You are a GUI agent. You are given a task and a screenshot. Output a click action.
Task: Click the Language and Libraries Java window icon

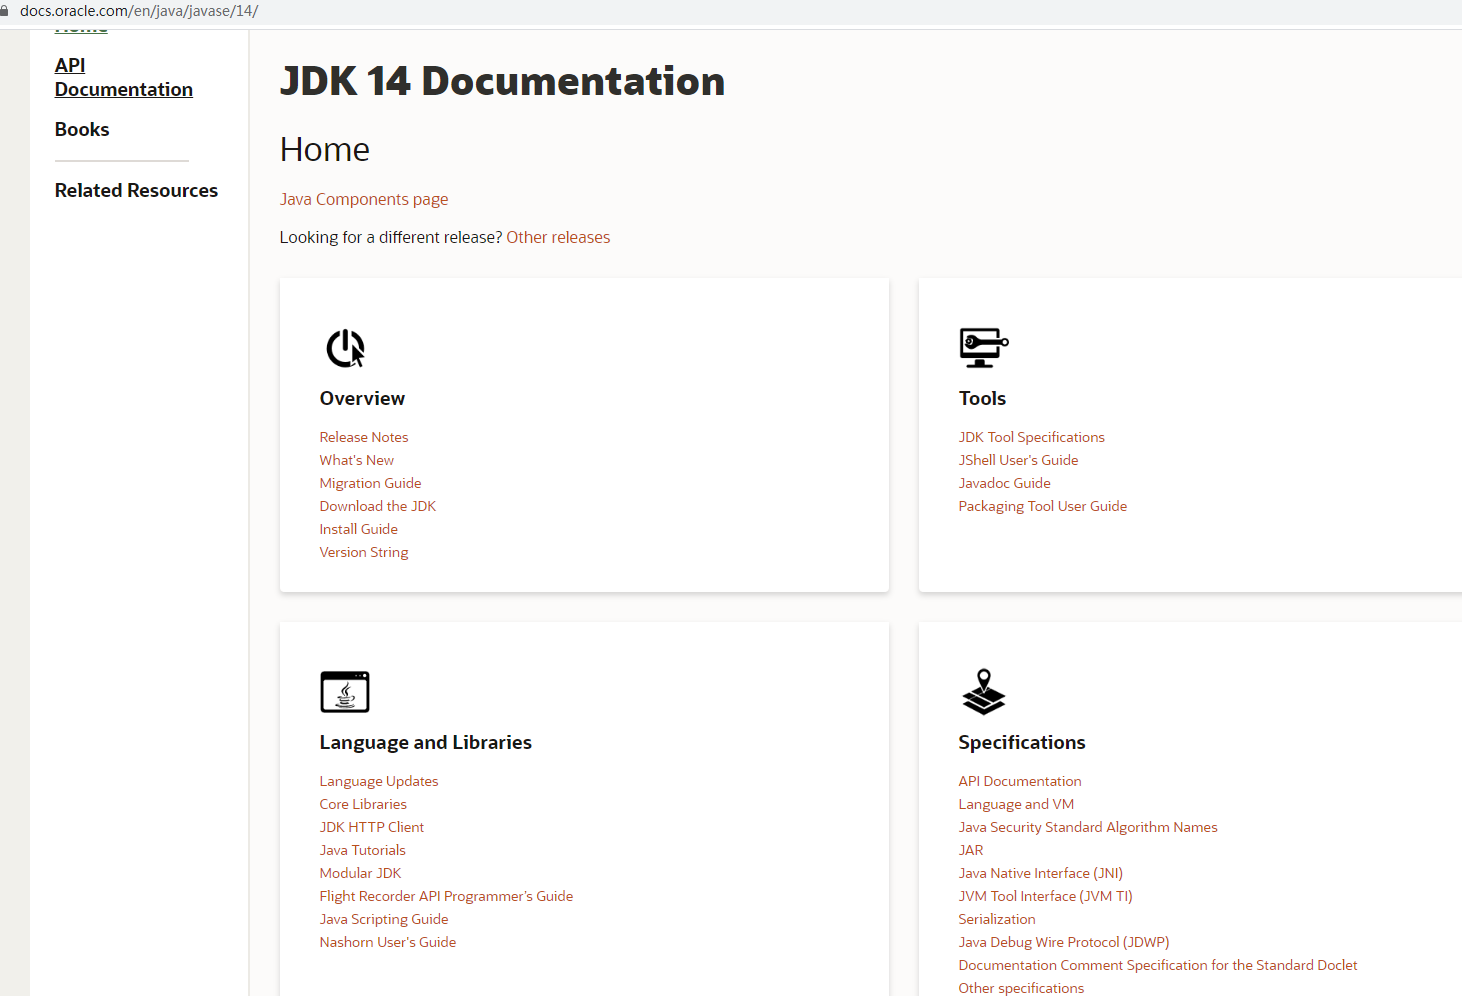tap(345, 692)
